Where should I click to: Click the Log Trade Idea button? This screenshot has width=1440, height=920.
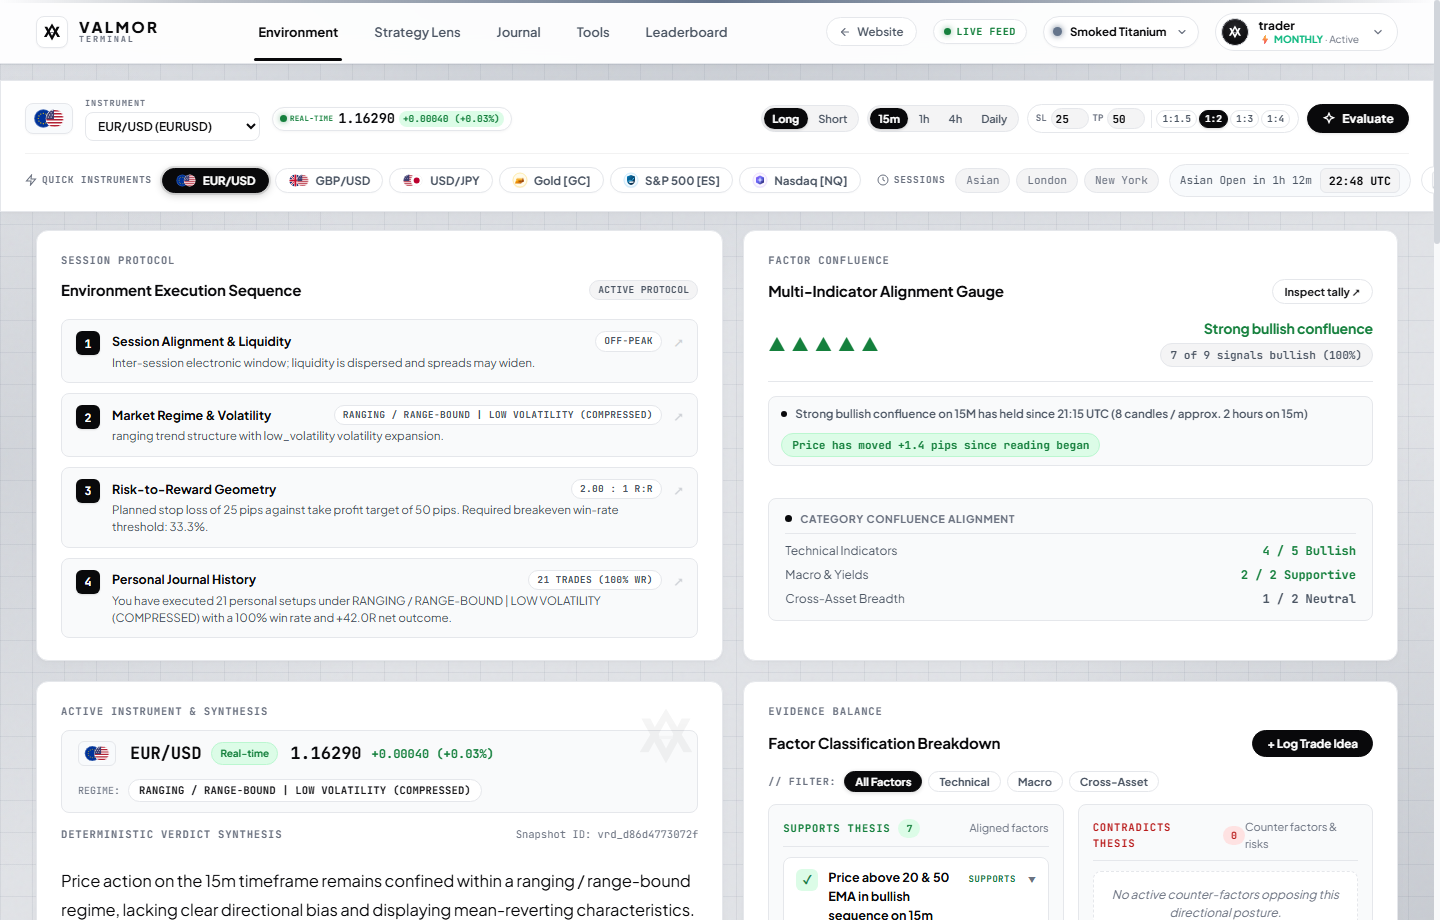pos(1312,744)
